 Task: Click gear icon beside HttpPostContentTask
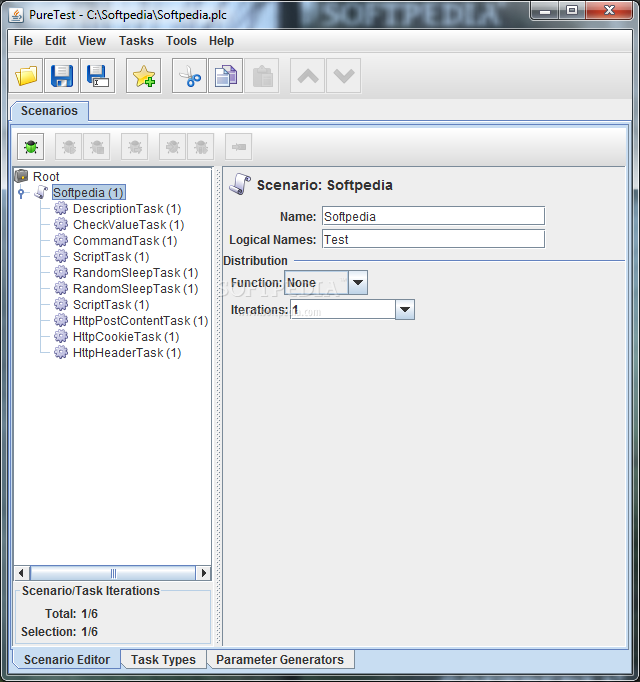(x=61, y=321)
